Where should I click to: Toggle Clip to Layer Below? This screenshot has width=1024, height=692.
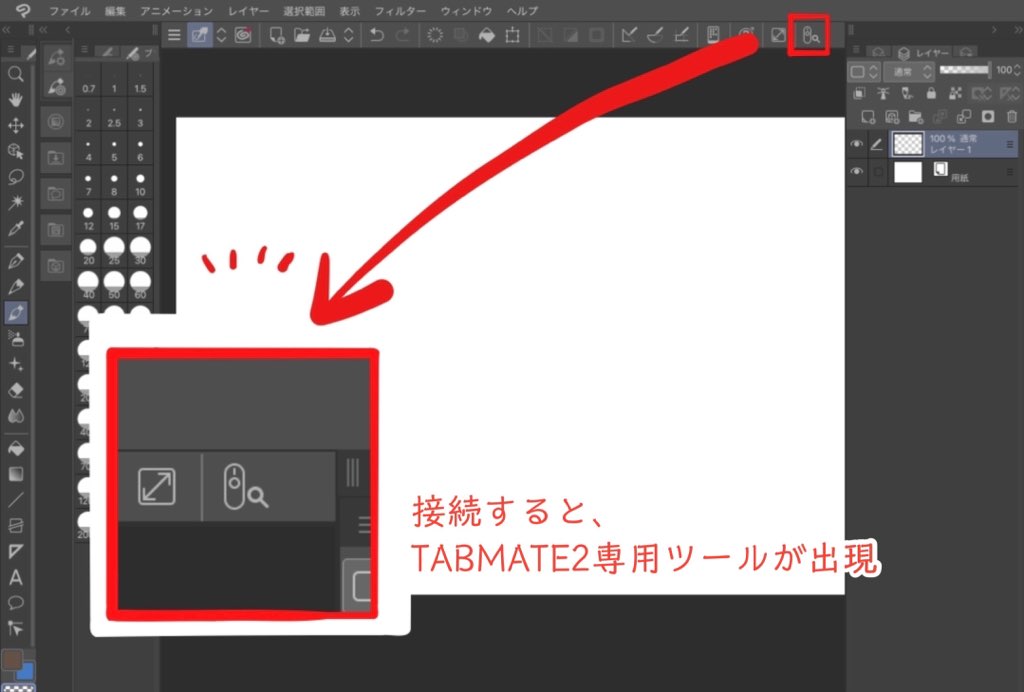pos(859,93)
